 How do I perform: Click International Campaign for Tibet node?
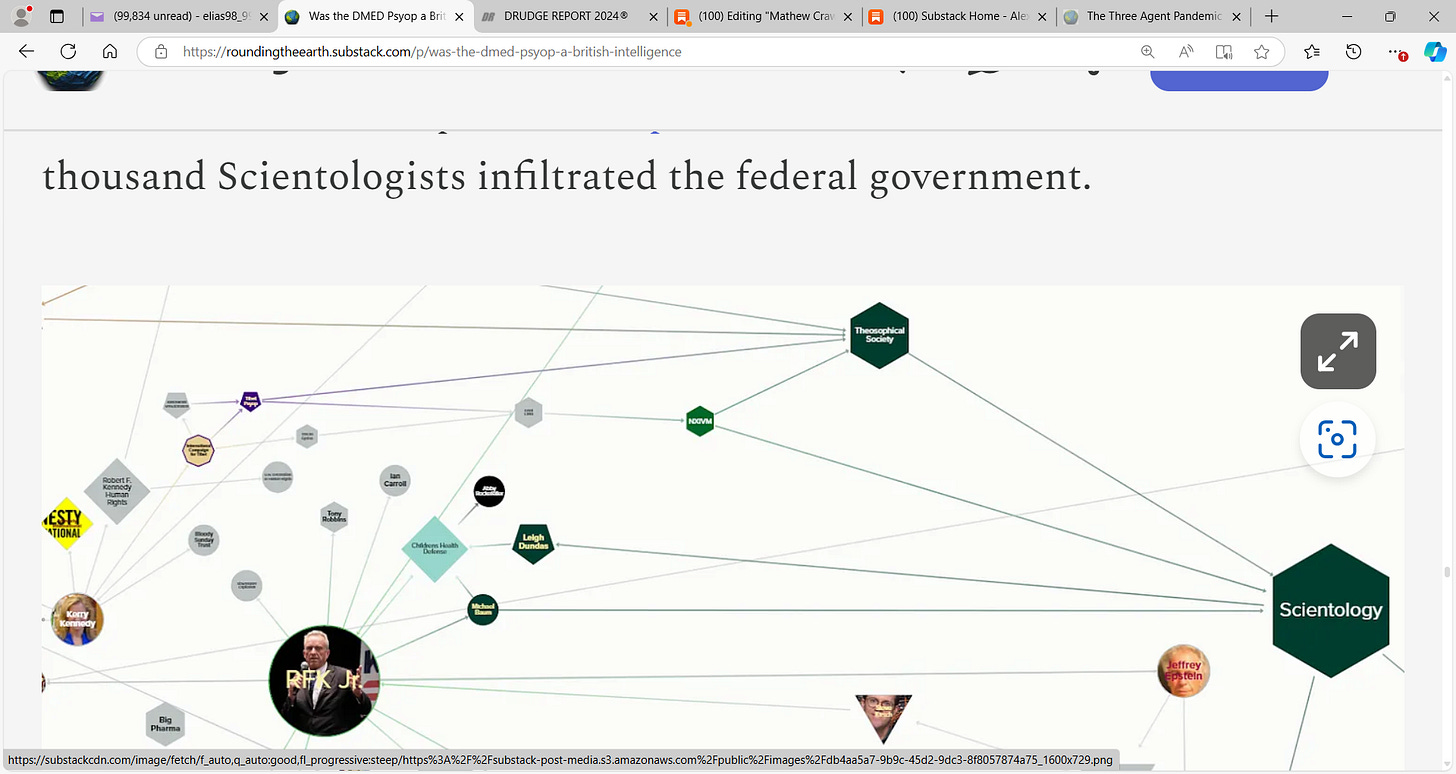199,451
